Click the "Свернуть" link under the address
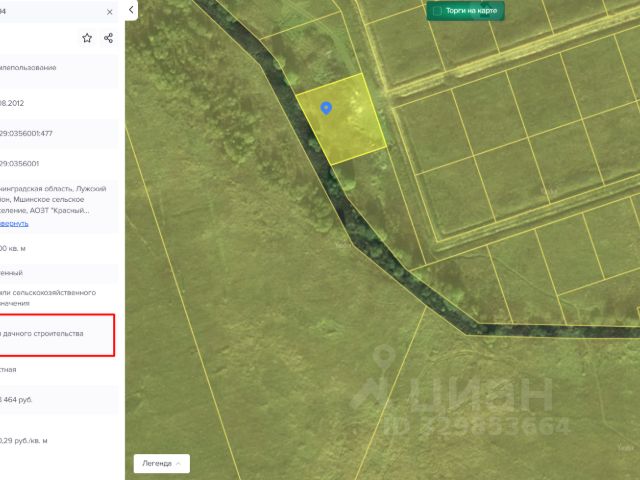Image resolution: width=640 pixels, height=480 pixels. [14, 224]
